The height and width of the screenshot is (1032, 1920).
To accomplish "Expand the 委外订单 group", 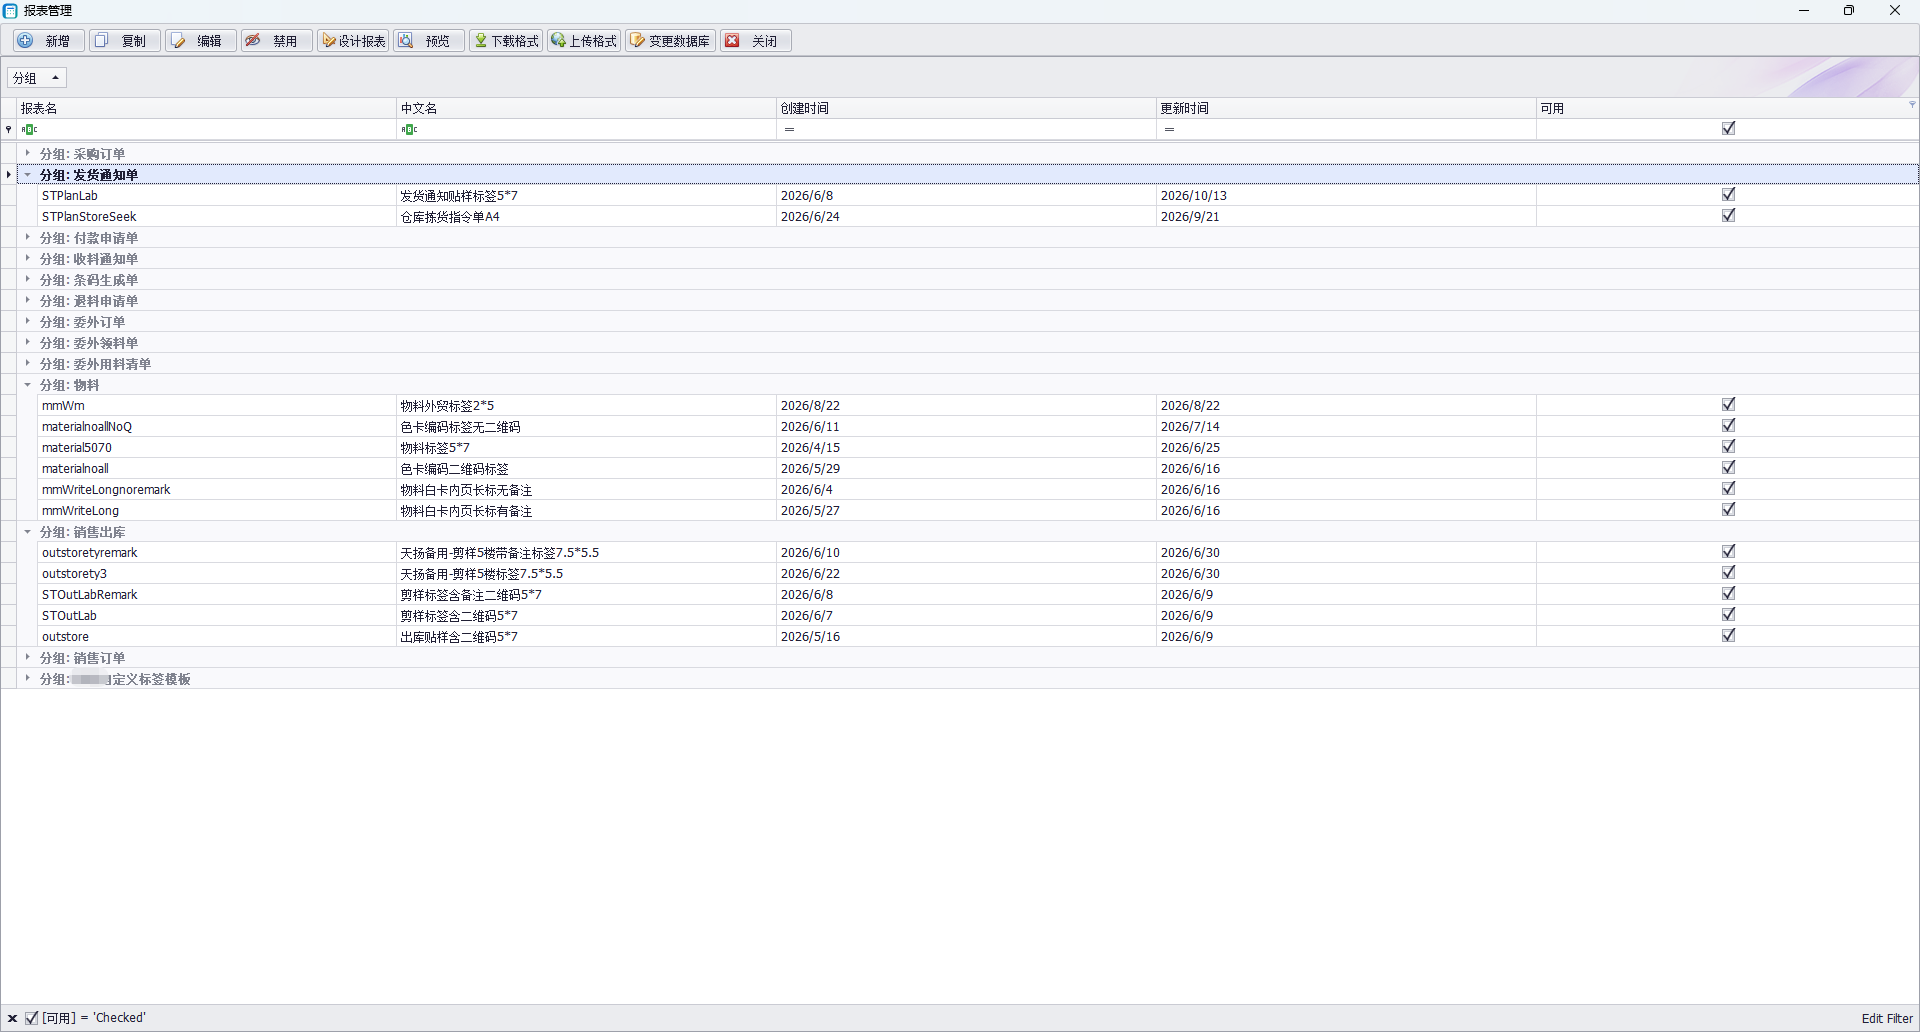I will [x=28, y=321].
